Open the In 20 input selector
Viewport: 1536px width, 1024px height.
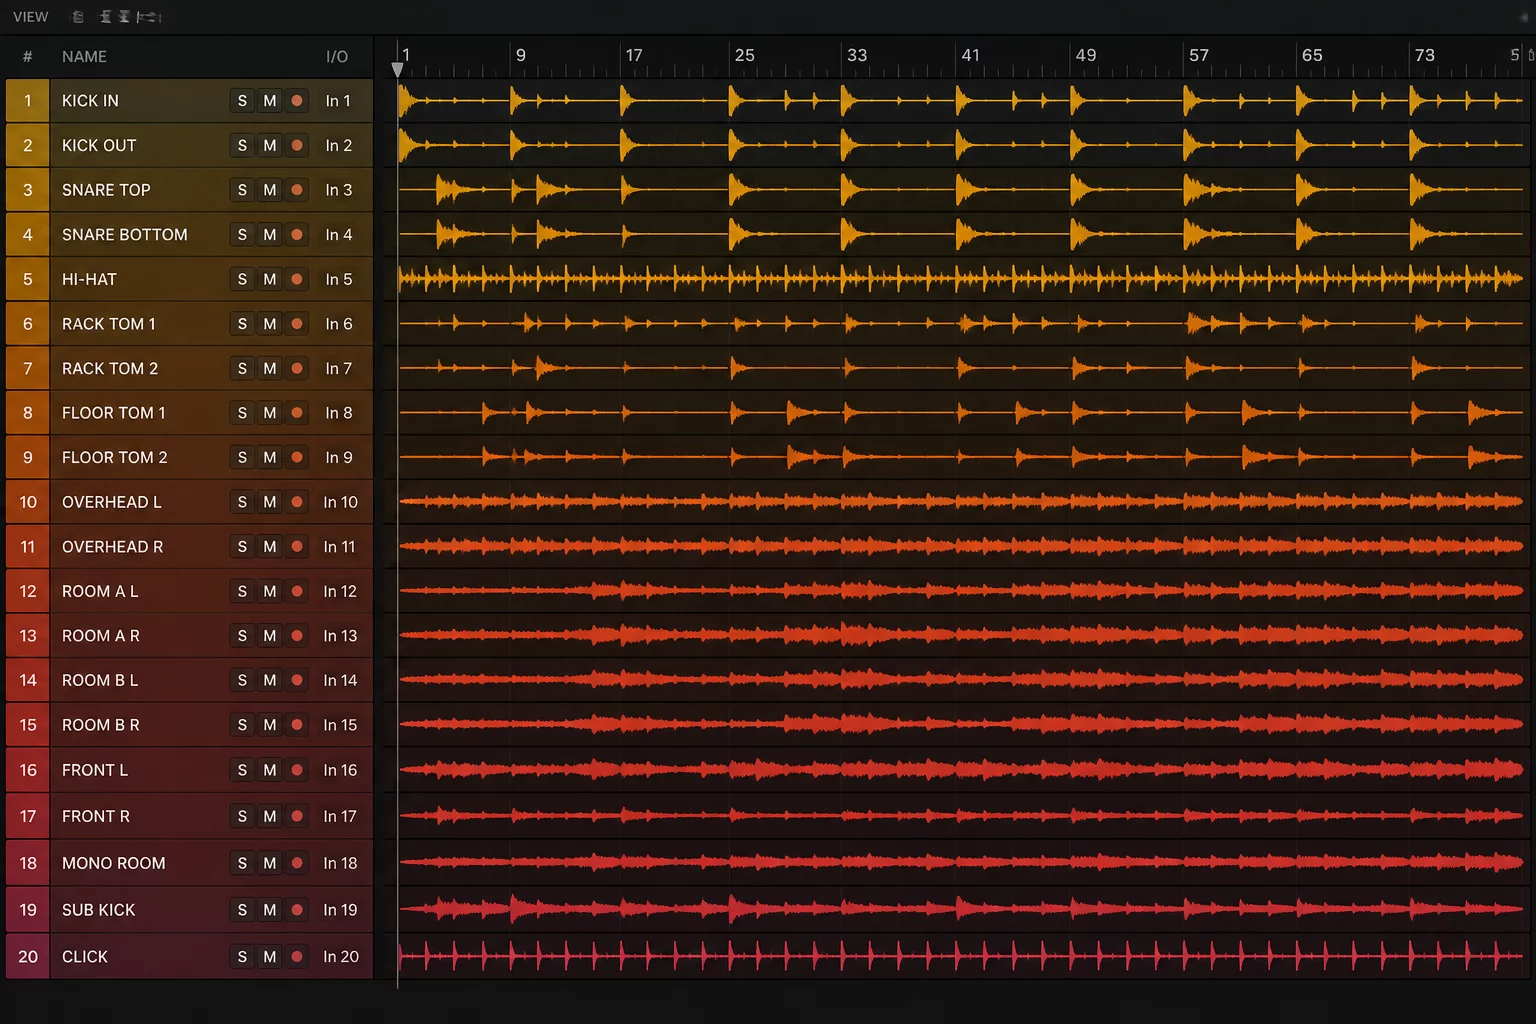340,957
